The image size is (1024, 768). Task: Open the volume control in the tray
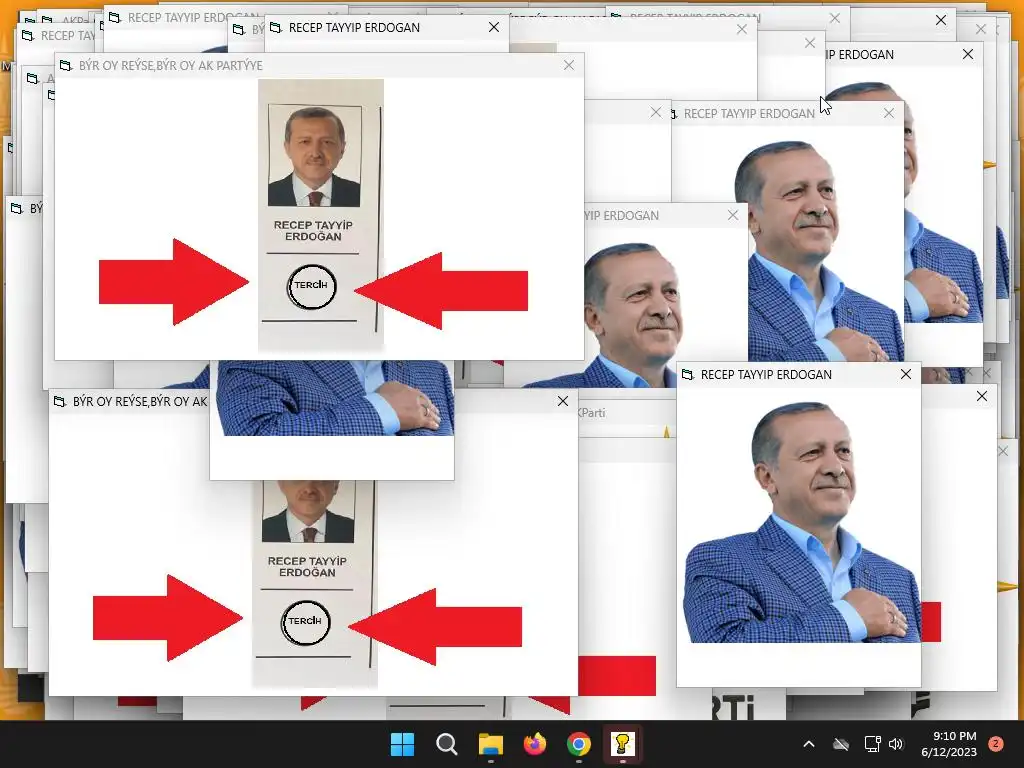(896, 744)
